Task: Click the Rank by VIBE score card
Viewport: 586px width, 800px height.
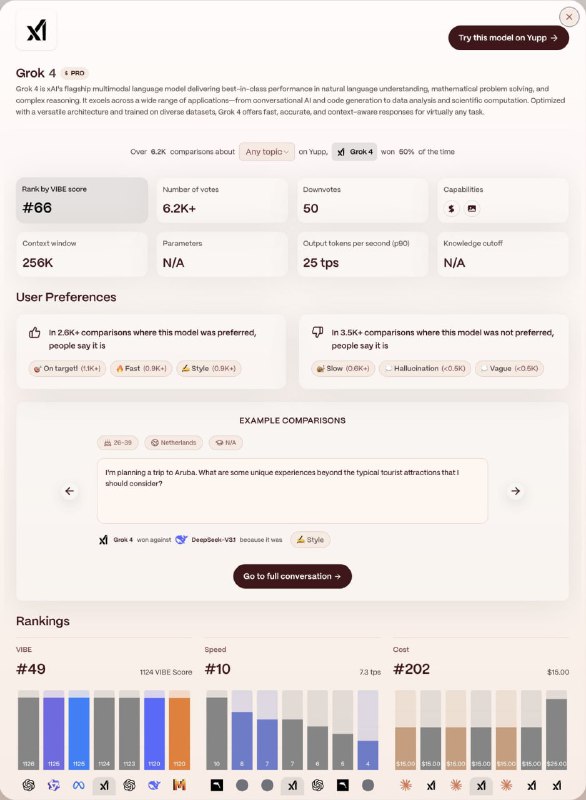Action: [82, 200]
